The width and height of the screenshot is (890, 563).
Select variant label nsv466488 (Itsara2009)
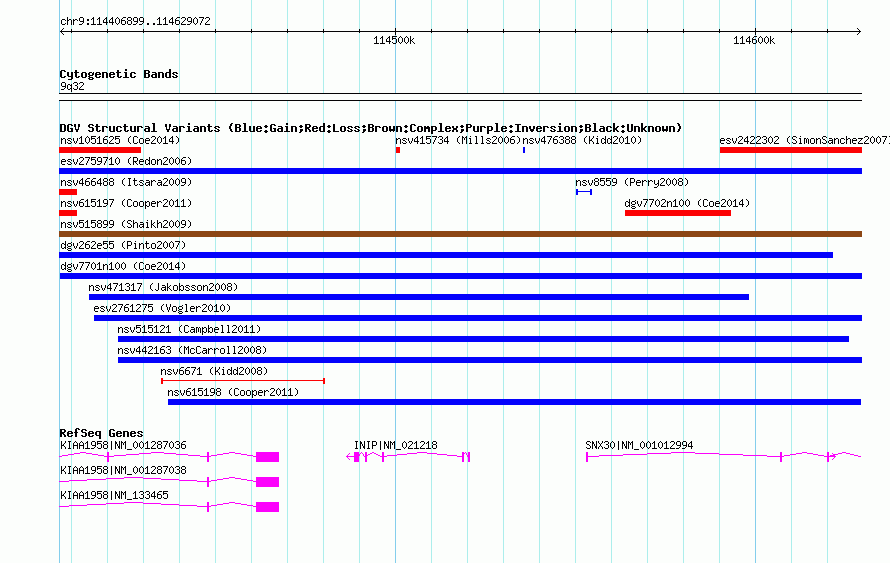coord(126,182)
